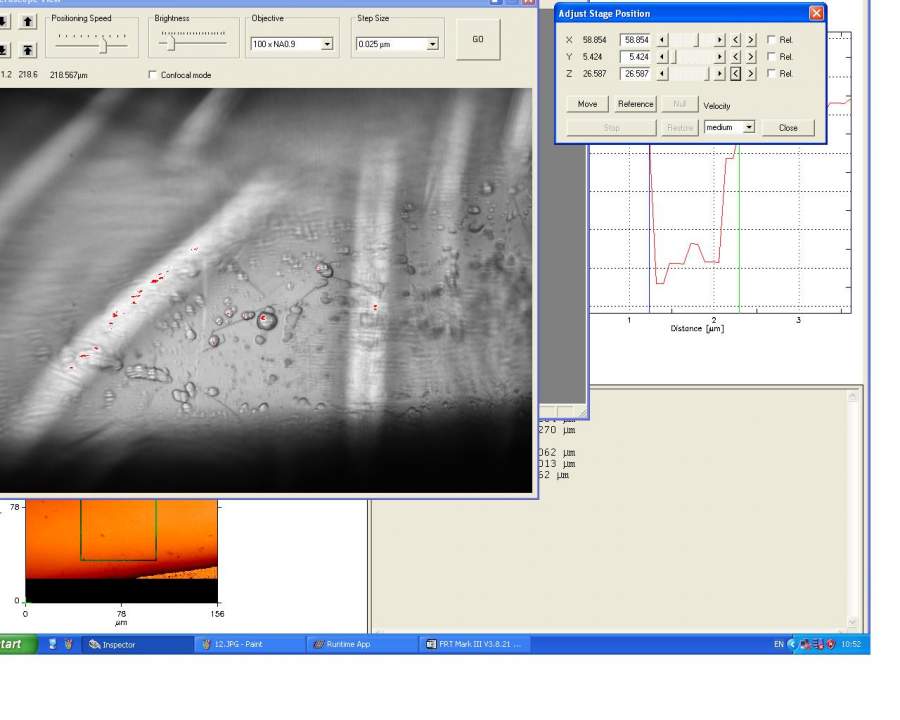Open the Objective dropdown

point(326,44)
